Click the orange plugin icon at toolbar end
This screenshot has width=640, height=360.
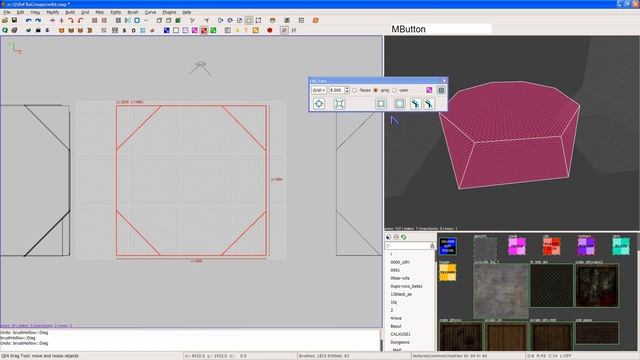click(x=316, y=20)
